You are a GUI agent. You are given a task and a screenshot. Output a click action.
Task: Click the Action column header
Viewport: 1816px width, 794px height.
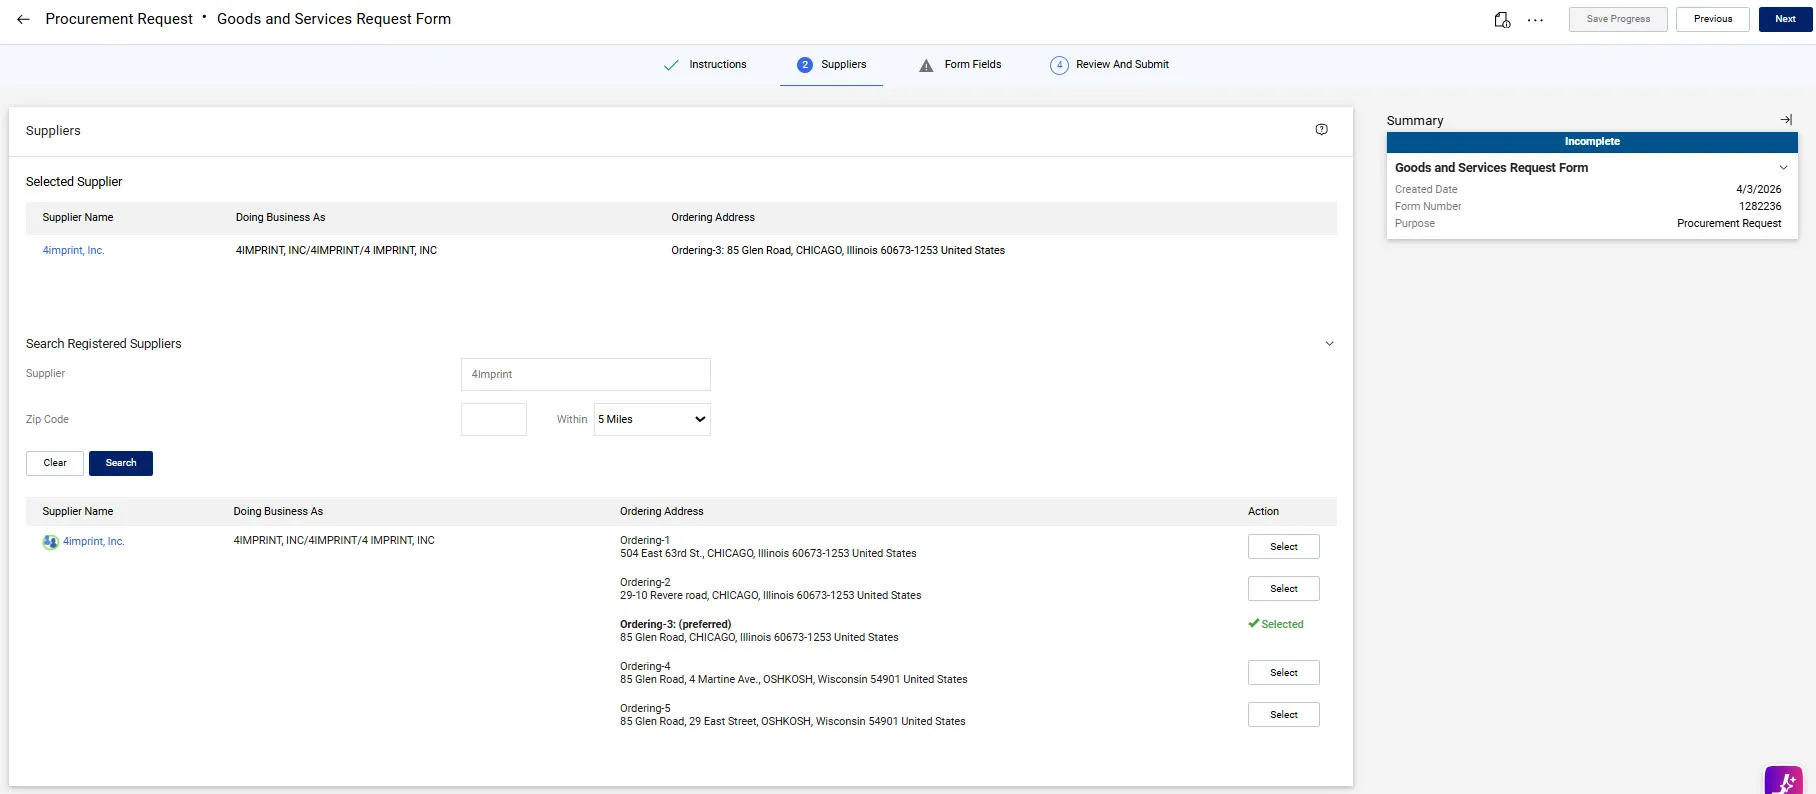tap(1263, 512)
